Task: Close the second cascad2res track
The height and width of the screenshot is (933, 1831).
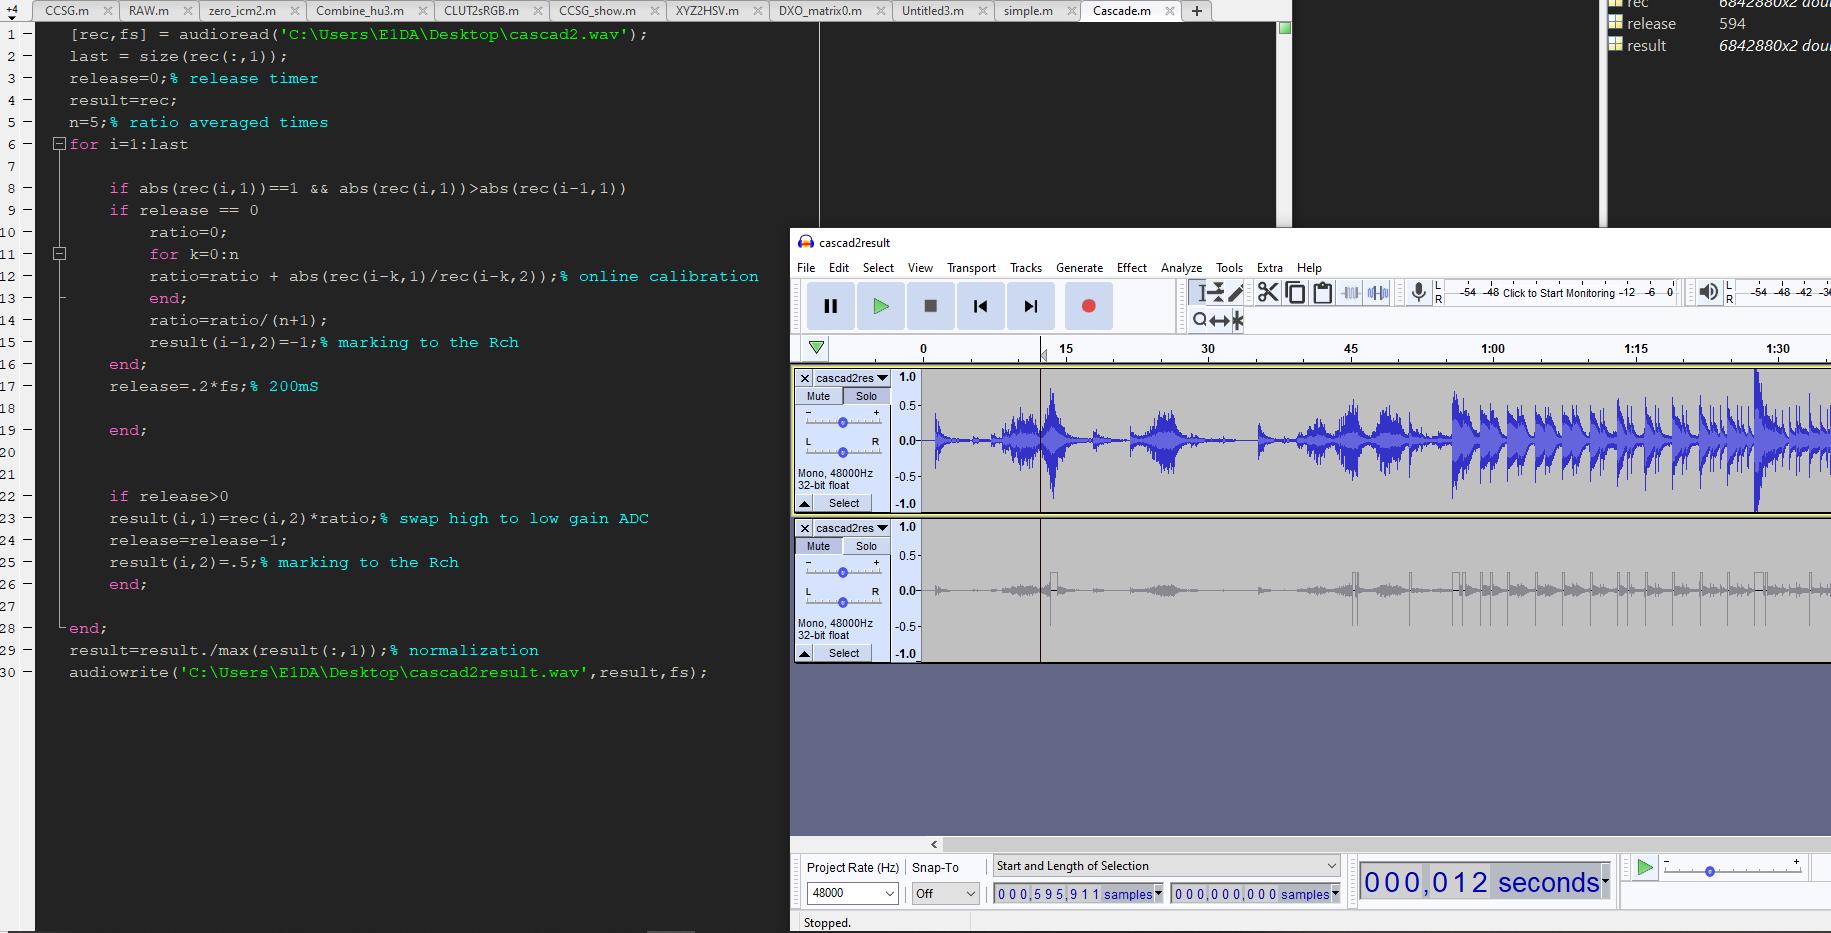Action: point(804,528)
